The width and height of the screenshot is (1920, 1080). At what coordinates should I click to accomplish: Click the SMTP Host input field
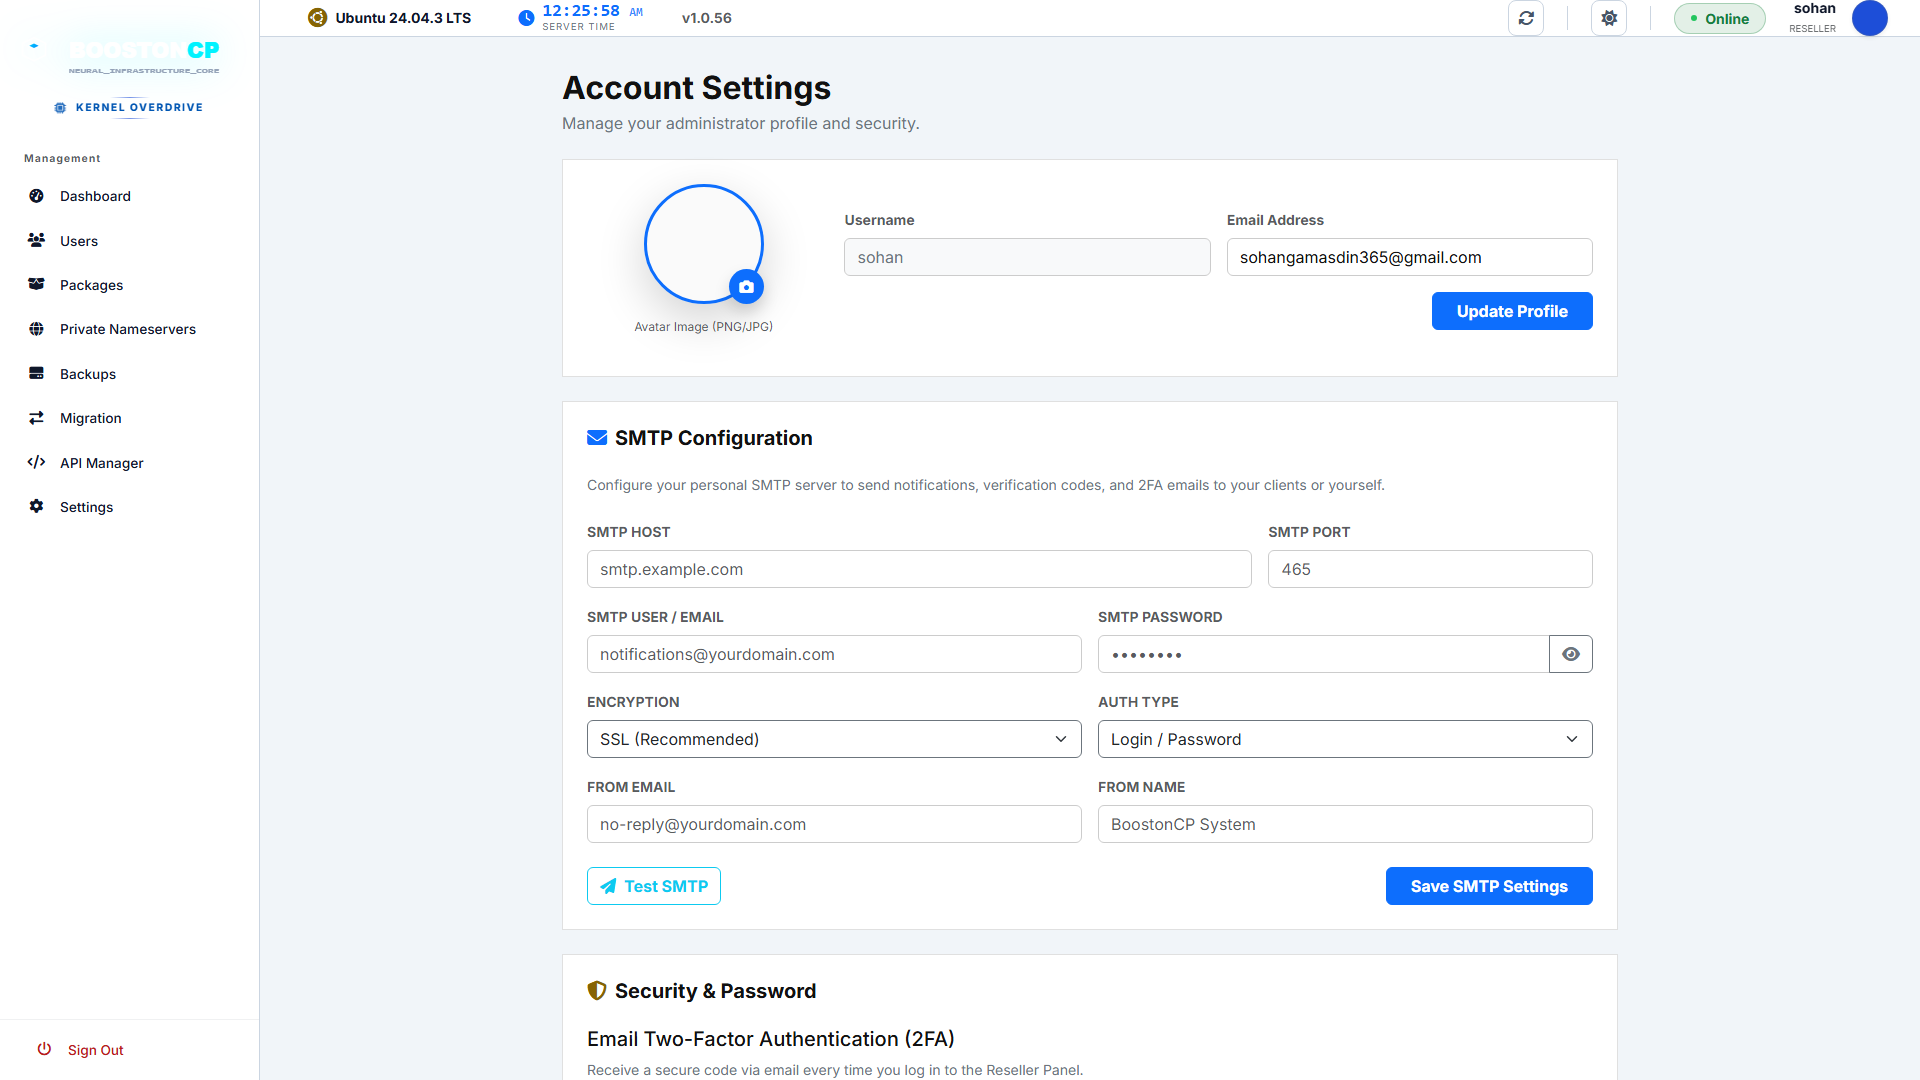click(919, 569)
